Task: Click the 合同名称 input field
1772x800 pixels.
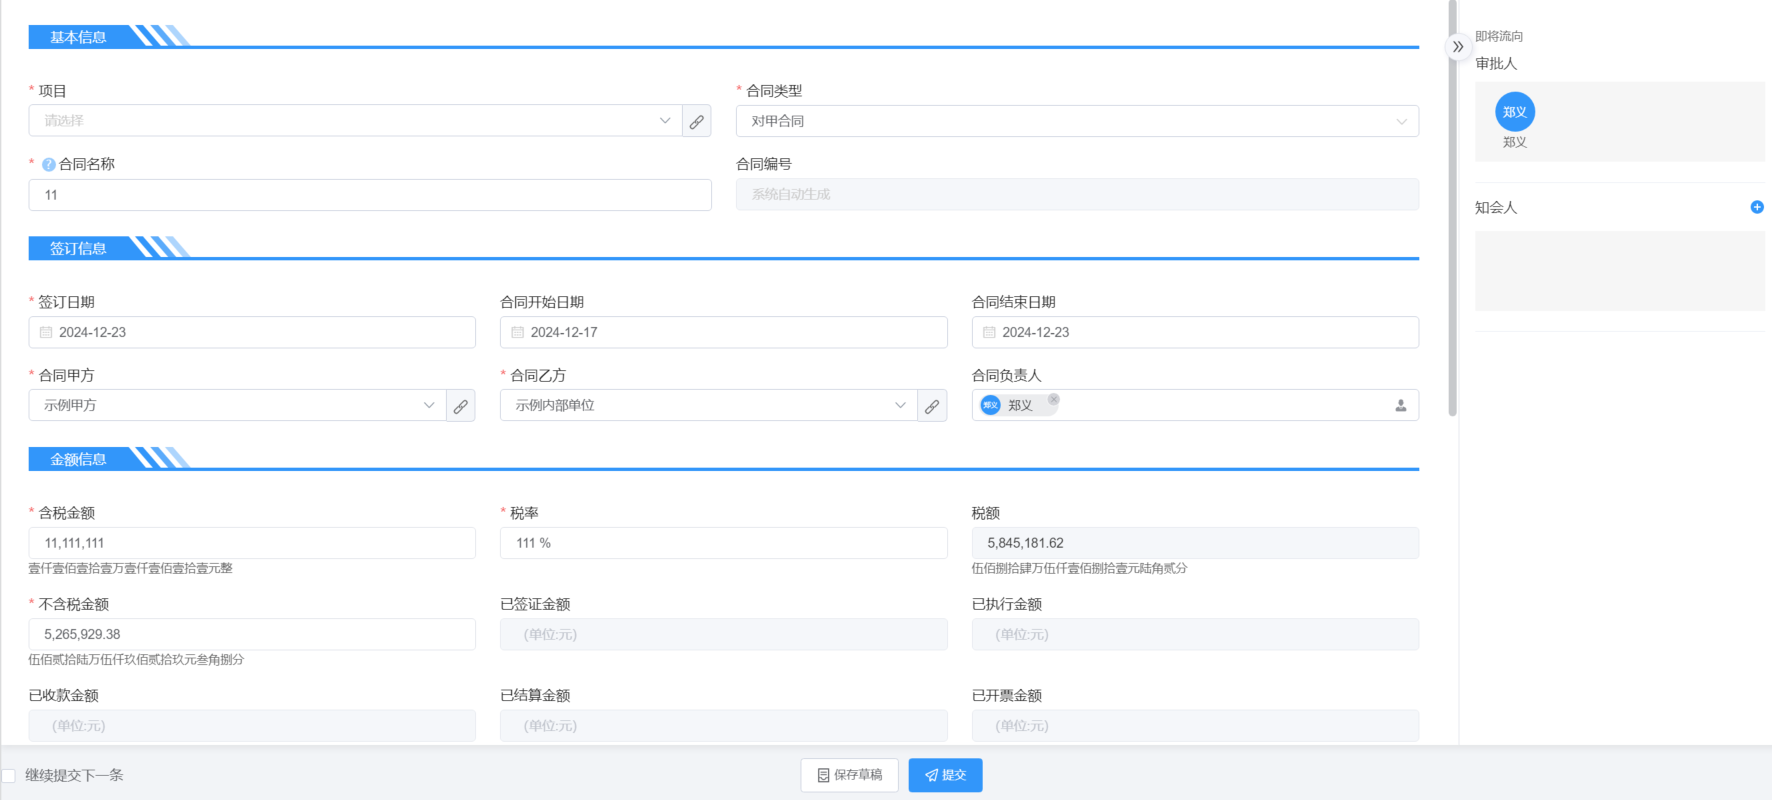Action: coord(370,195)
